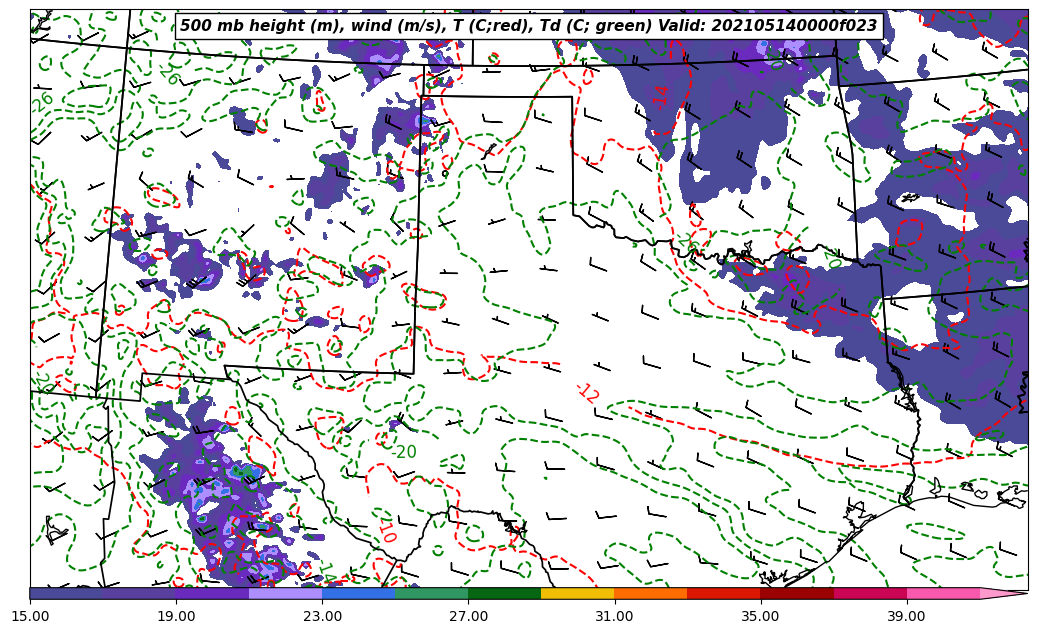
Task: Pick the light lavender colorbar segment
Action: (x=285, y=593)
